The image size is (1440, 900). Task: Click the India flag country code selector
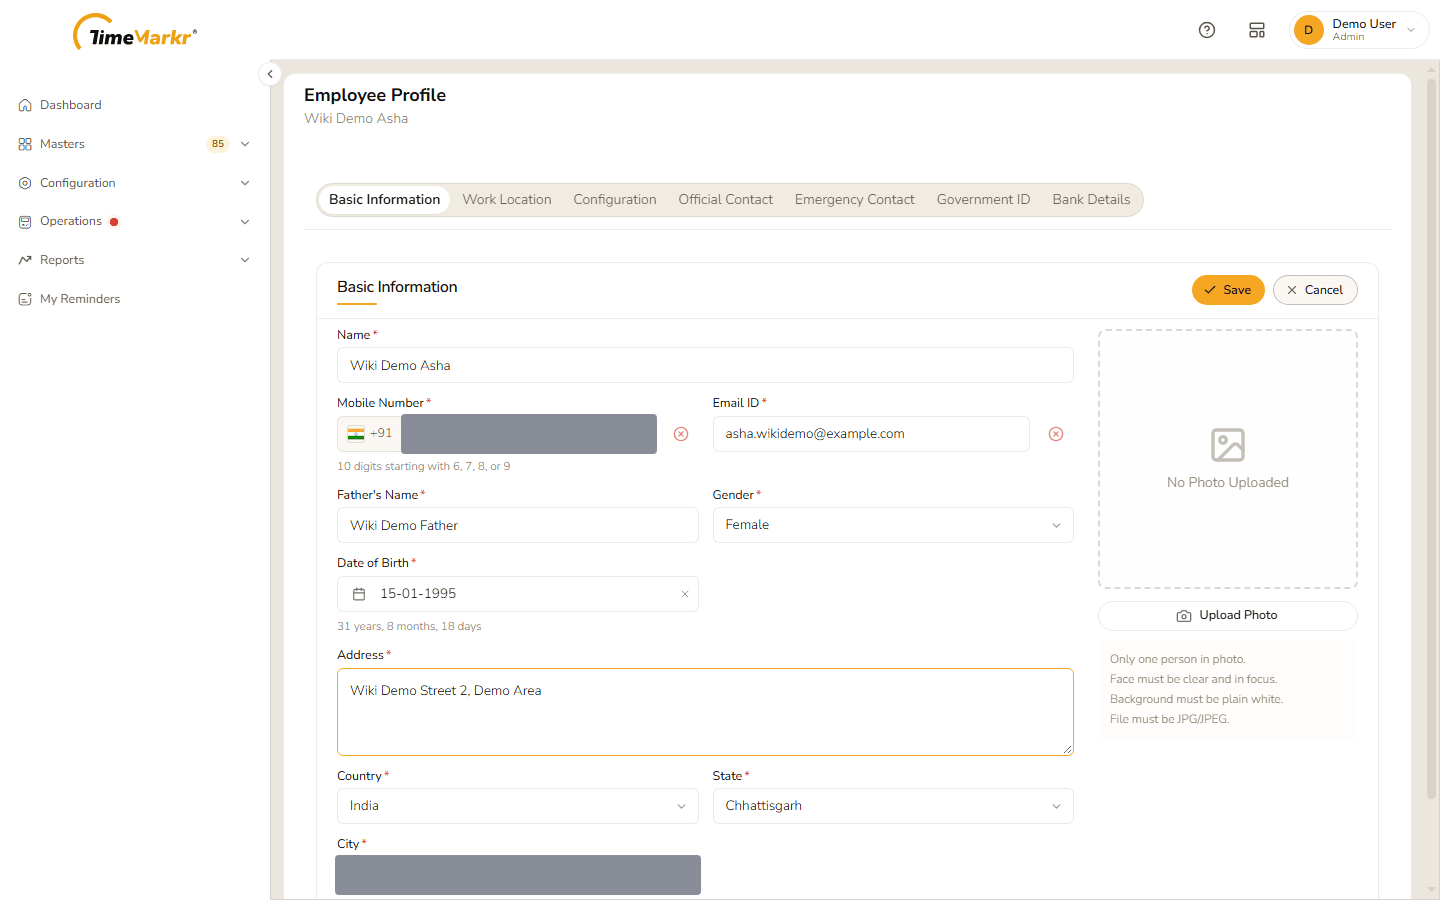pos(369,434)
